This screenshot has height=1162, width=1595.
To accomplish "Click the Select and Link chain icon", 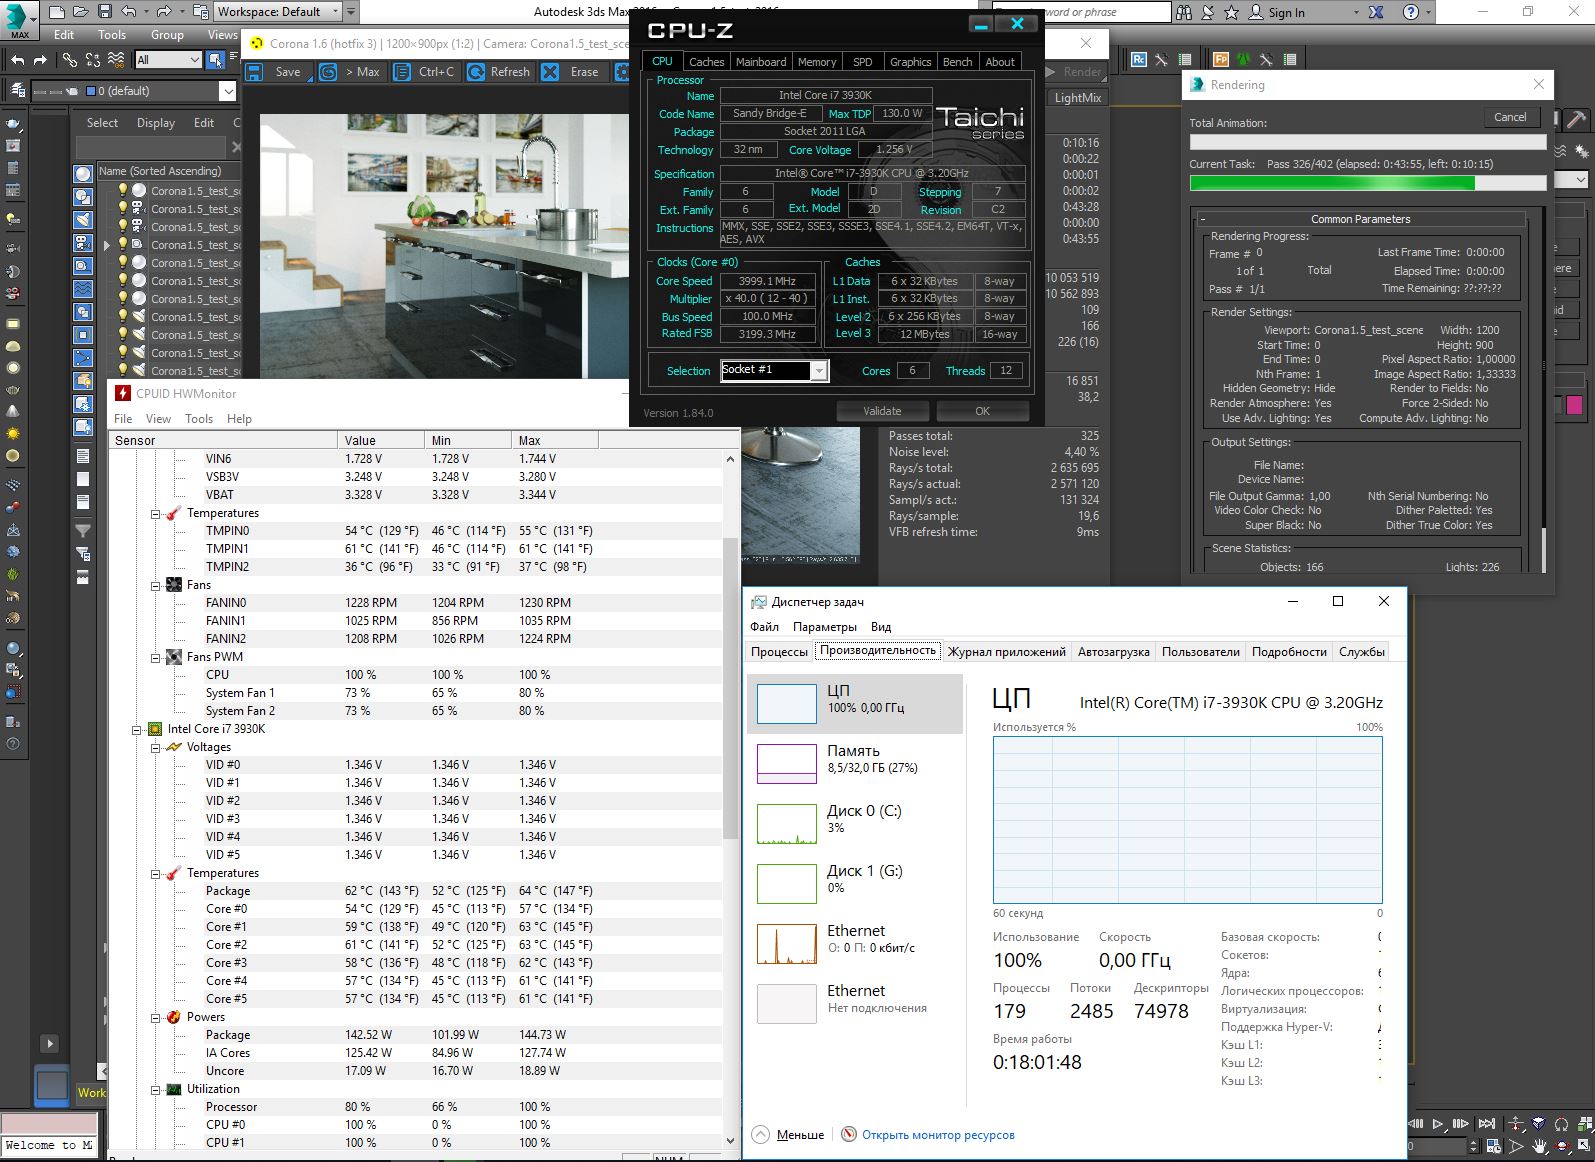I will (69, 60).
